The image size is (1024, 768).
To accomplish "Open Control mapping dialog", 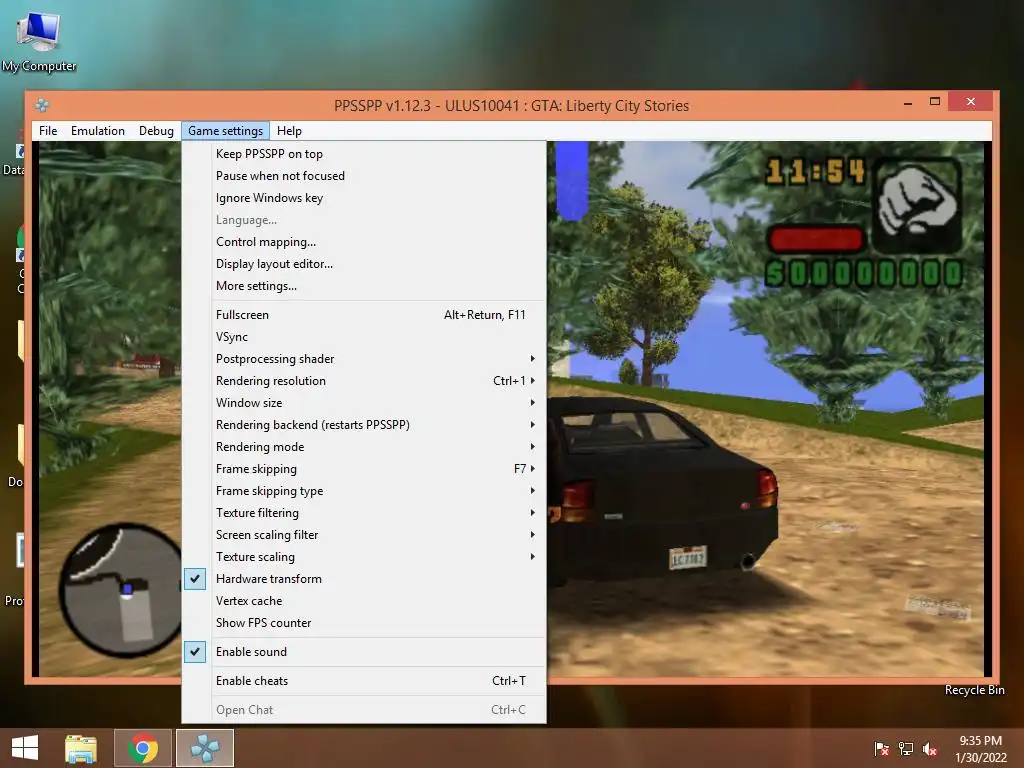I will [x=364, y=242].
